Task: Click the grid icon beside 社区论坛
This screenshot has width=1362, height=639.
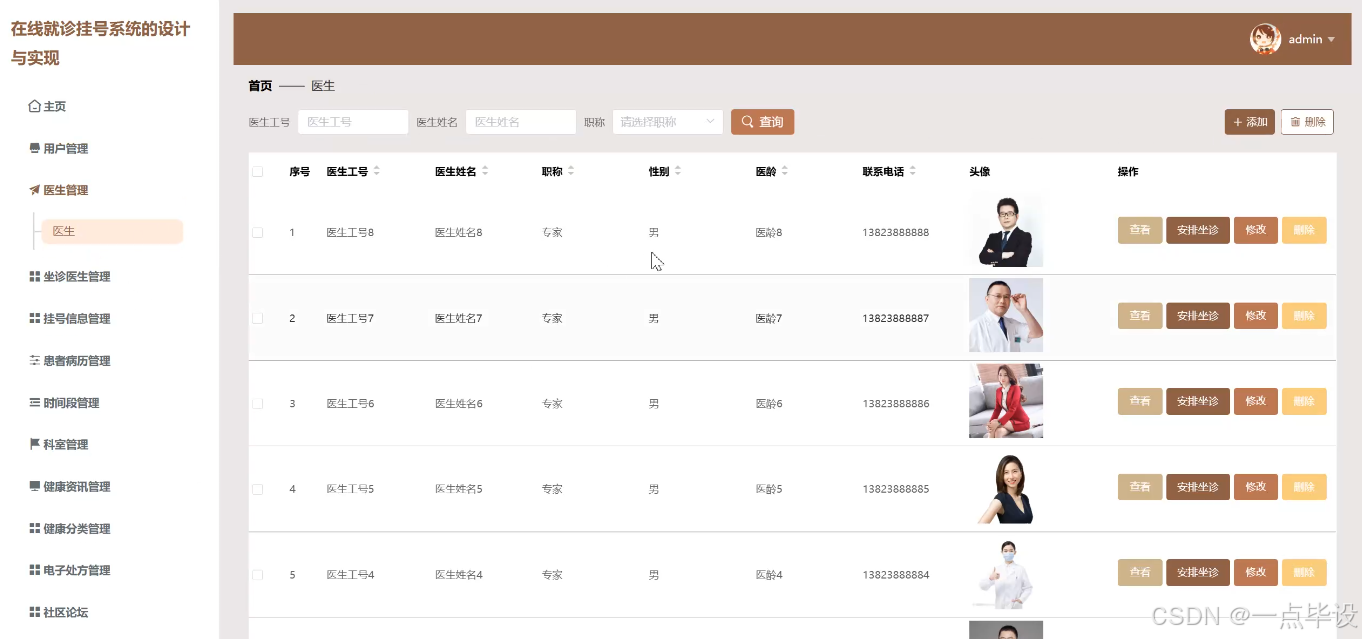Action: pyautogui.click(x=35, y=612)
